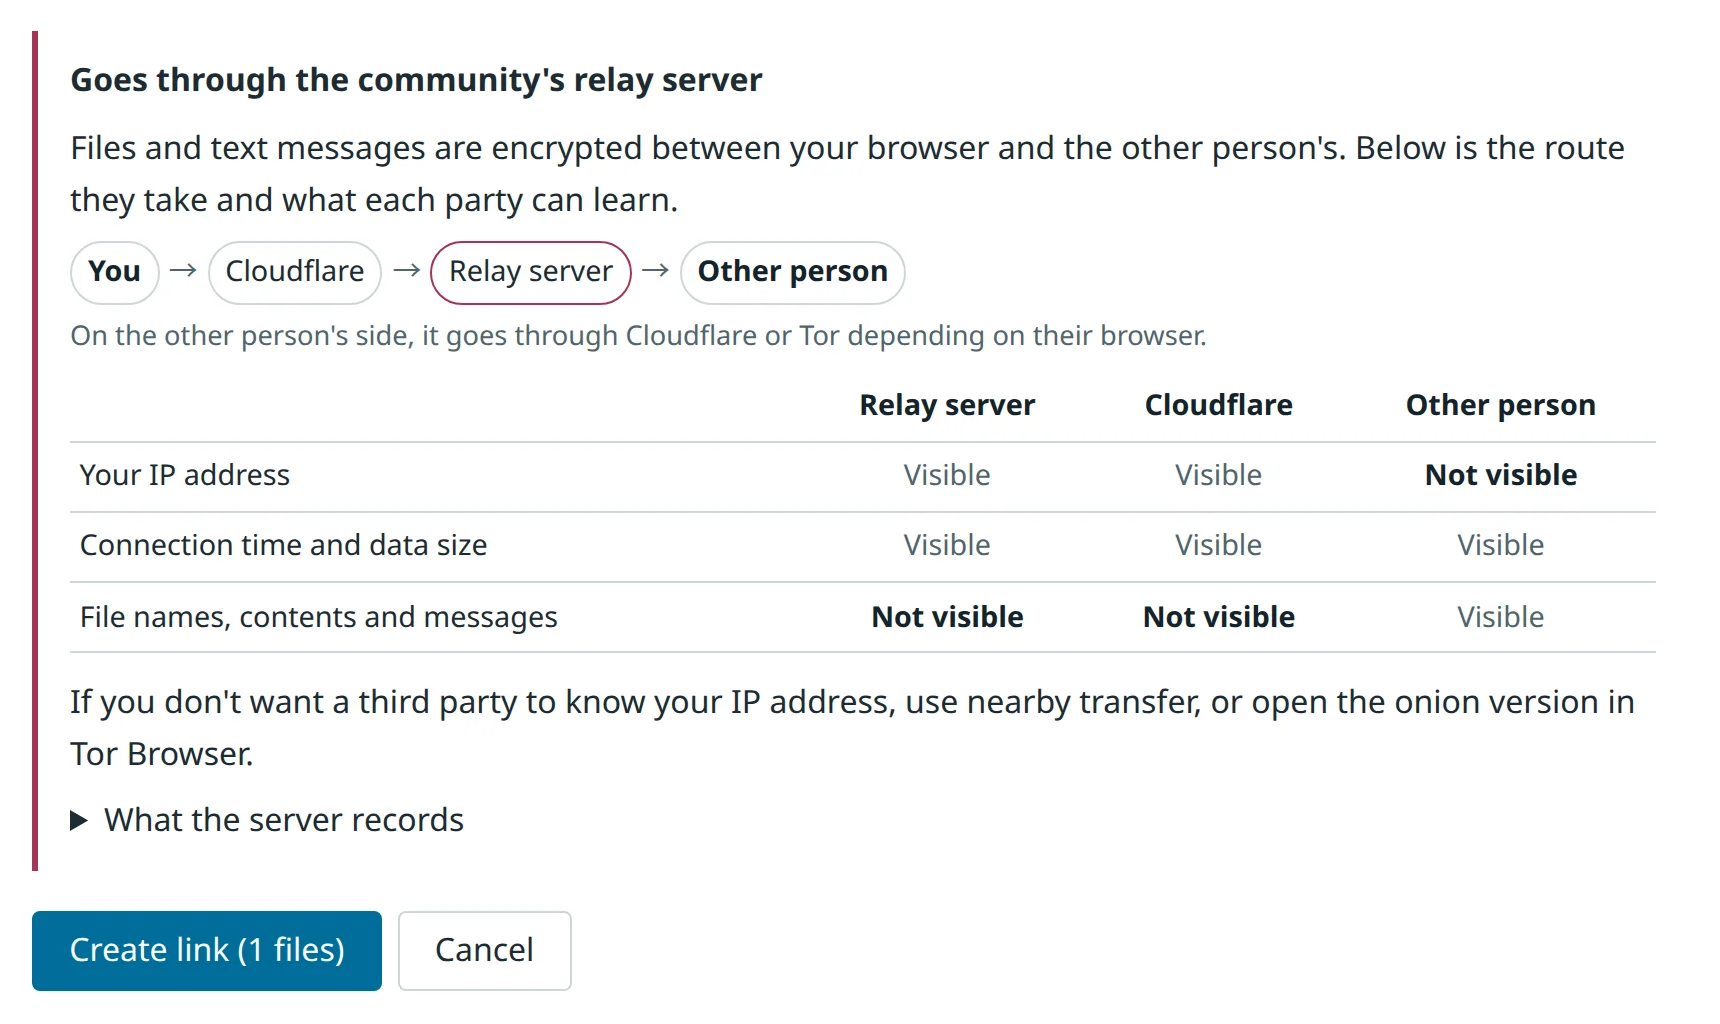Click the Other person chip in the route diagram
The width and height of the screenshot is (1720, 1024).
(x=793, y=272)
